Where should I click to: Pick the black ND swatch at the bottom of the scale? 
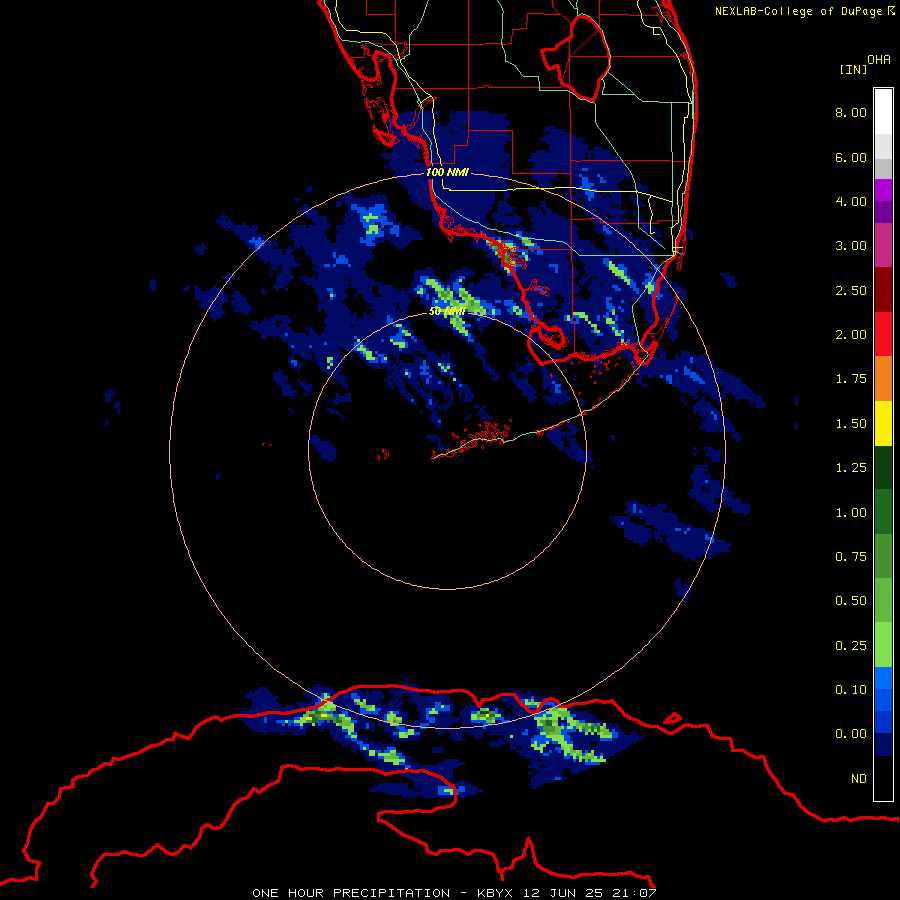click(883, 778)
